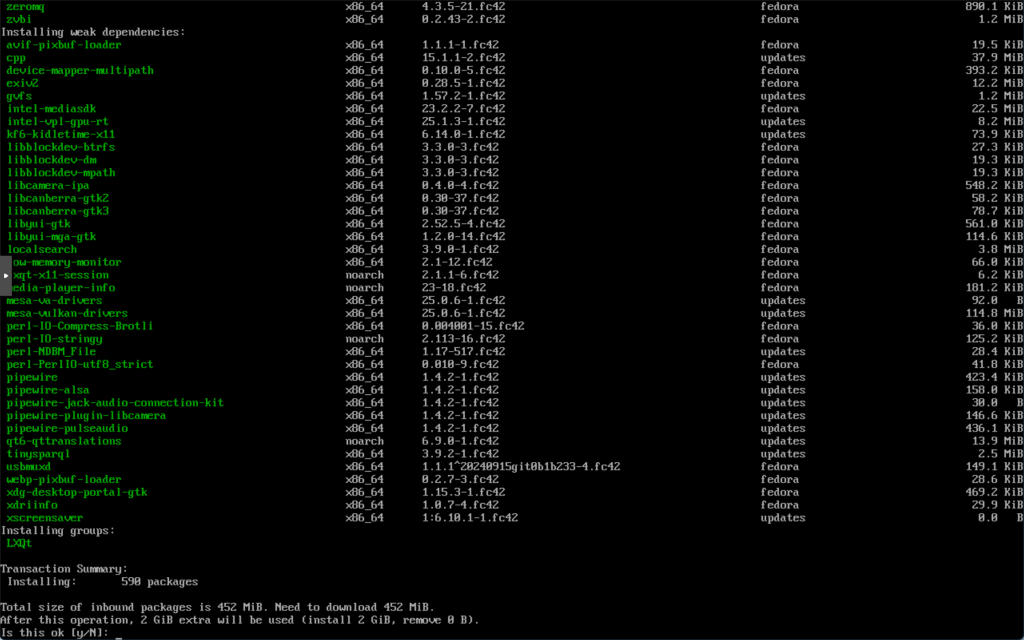Viewport: 1024px width, 640px height.
Task: Select the 'perl-IO-Compress-Brotli' package name
Action: tap(80, 326)
